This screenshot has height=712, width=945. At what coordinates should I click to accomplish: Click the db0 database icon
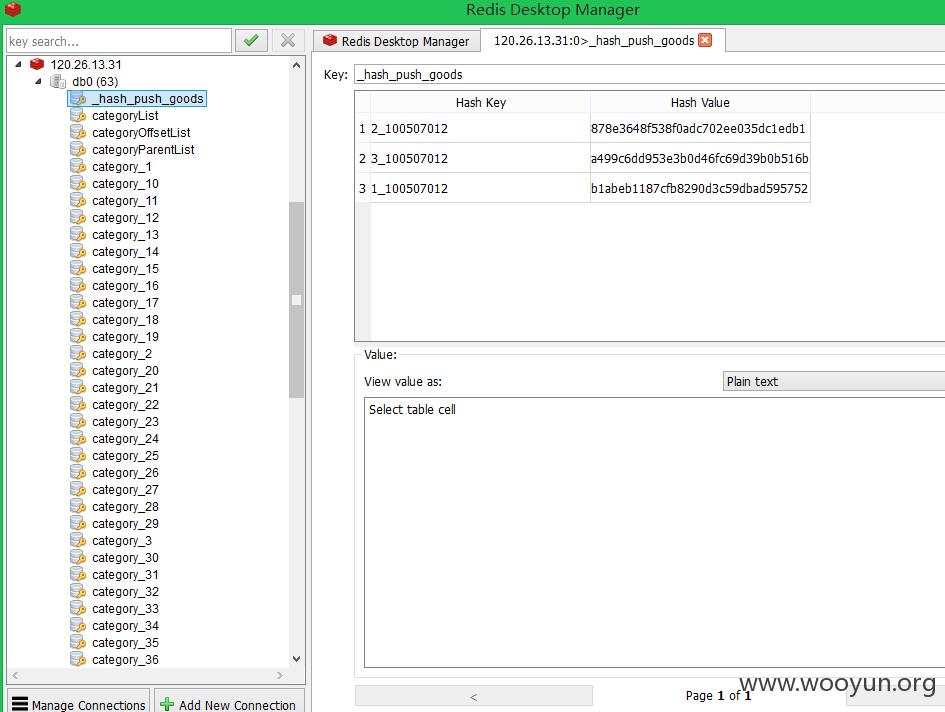[x=58, y=81]
